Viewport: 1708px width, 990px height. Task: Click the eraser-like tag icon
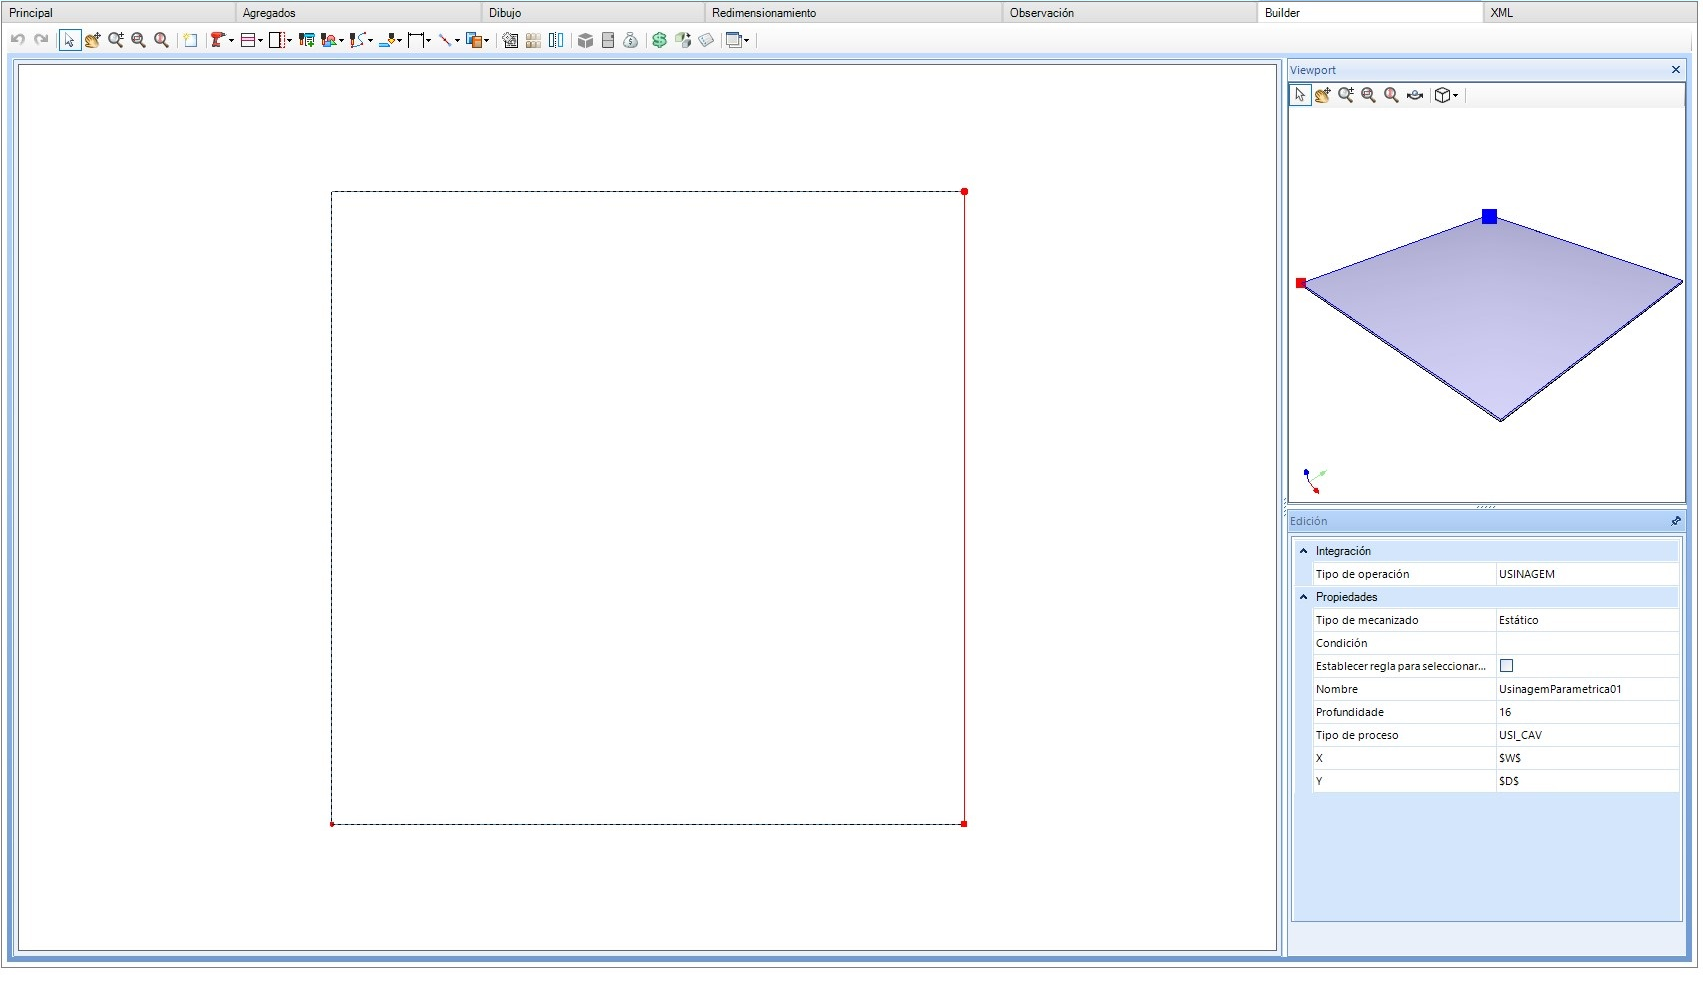(706, 40)
